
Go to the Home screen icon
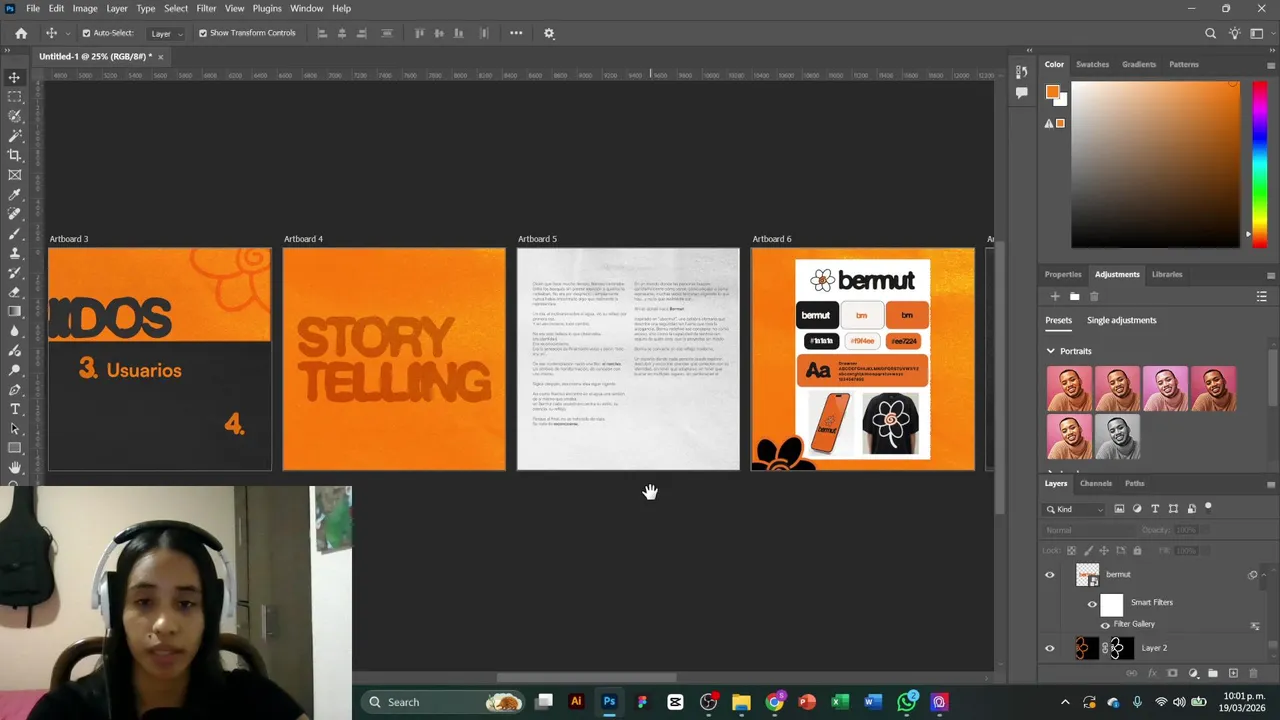[21, 33]
